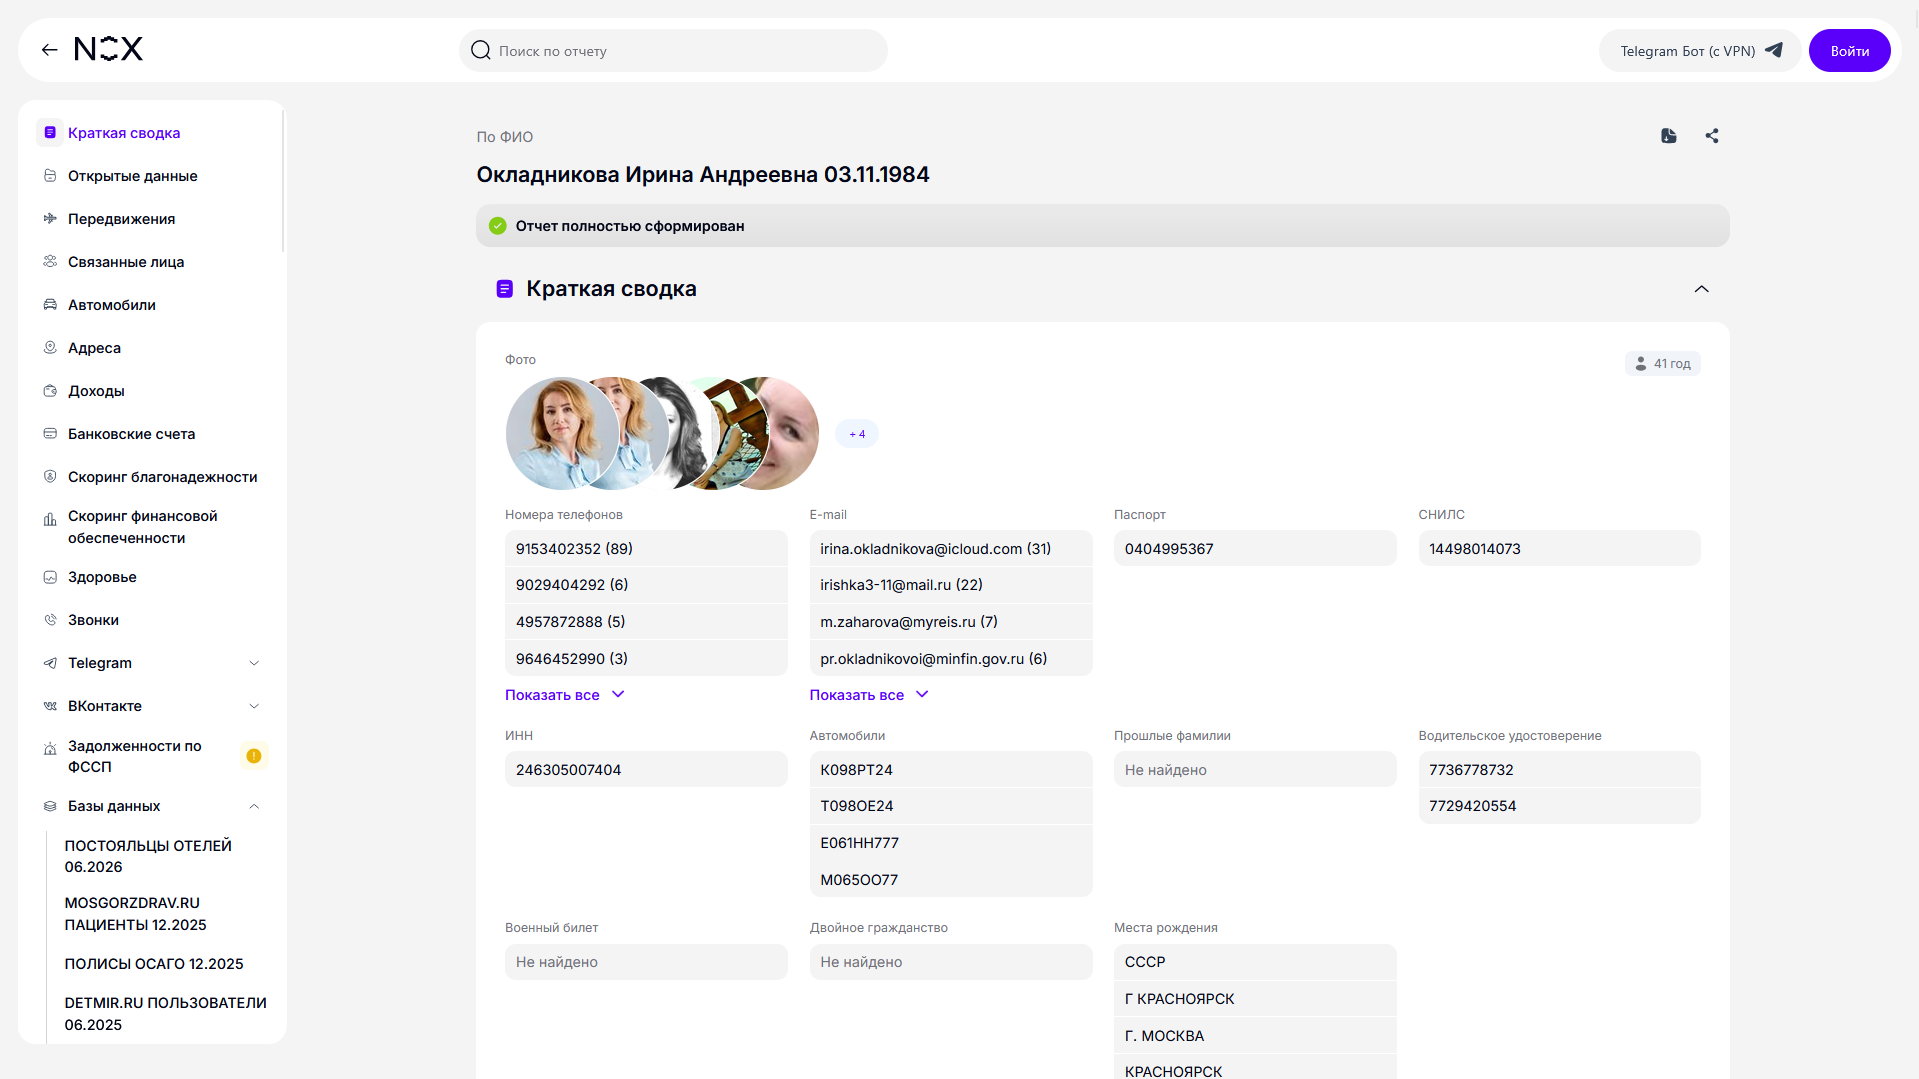Click car plate Е061НН777

[x=950, y=843]
